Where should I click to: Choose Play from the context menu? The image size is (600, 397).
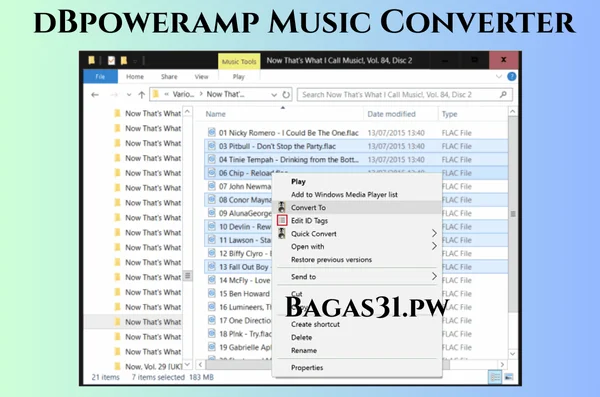298,181
